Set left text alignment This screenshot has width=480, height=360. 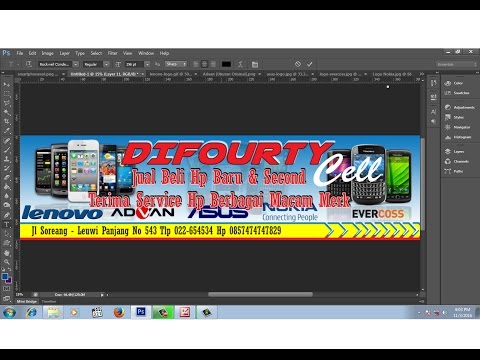196,64
